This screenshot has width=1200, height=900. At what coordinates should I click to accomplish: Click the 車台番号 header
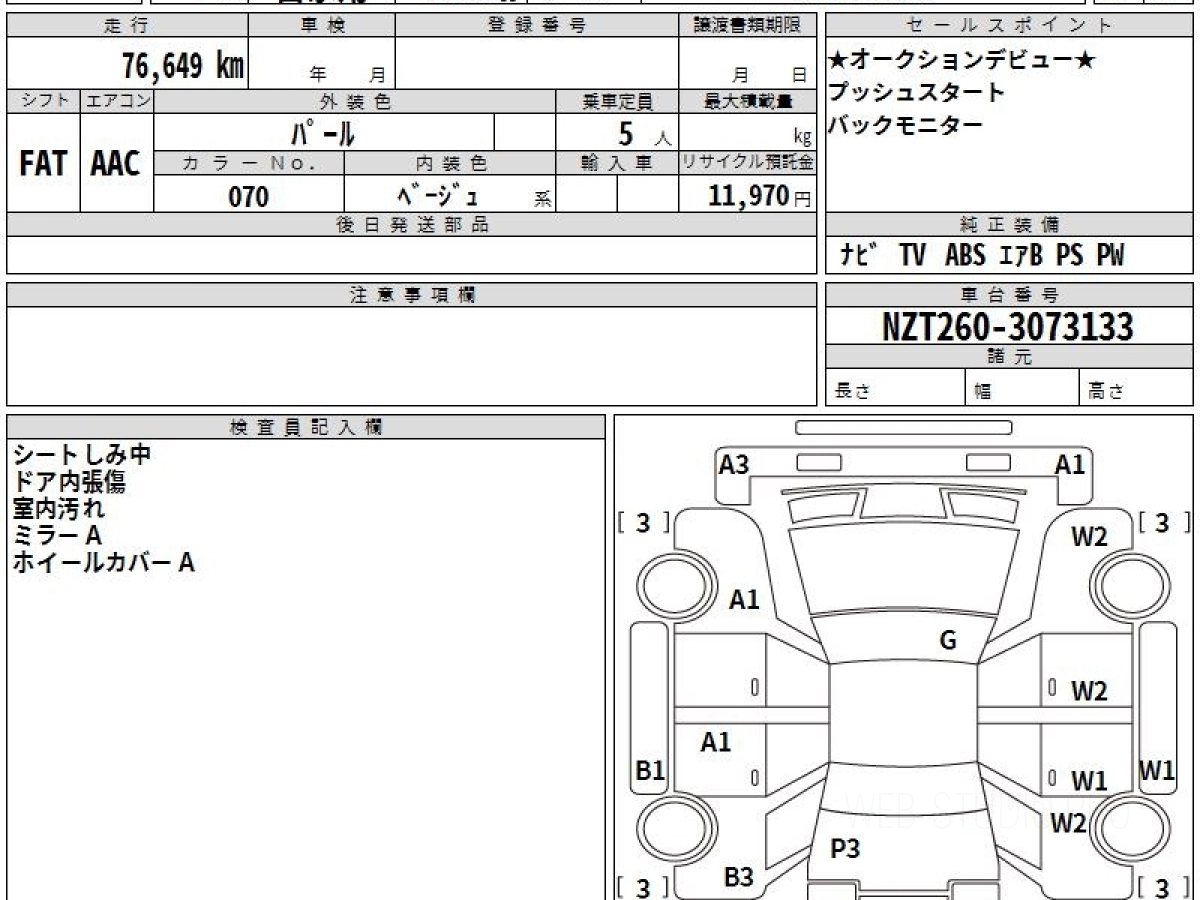pos(1009,295)
